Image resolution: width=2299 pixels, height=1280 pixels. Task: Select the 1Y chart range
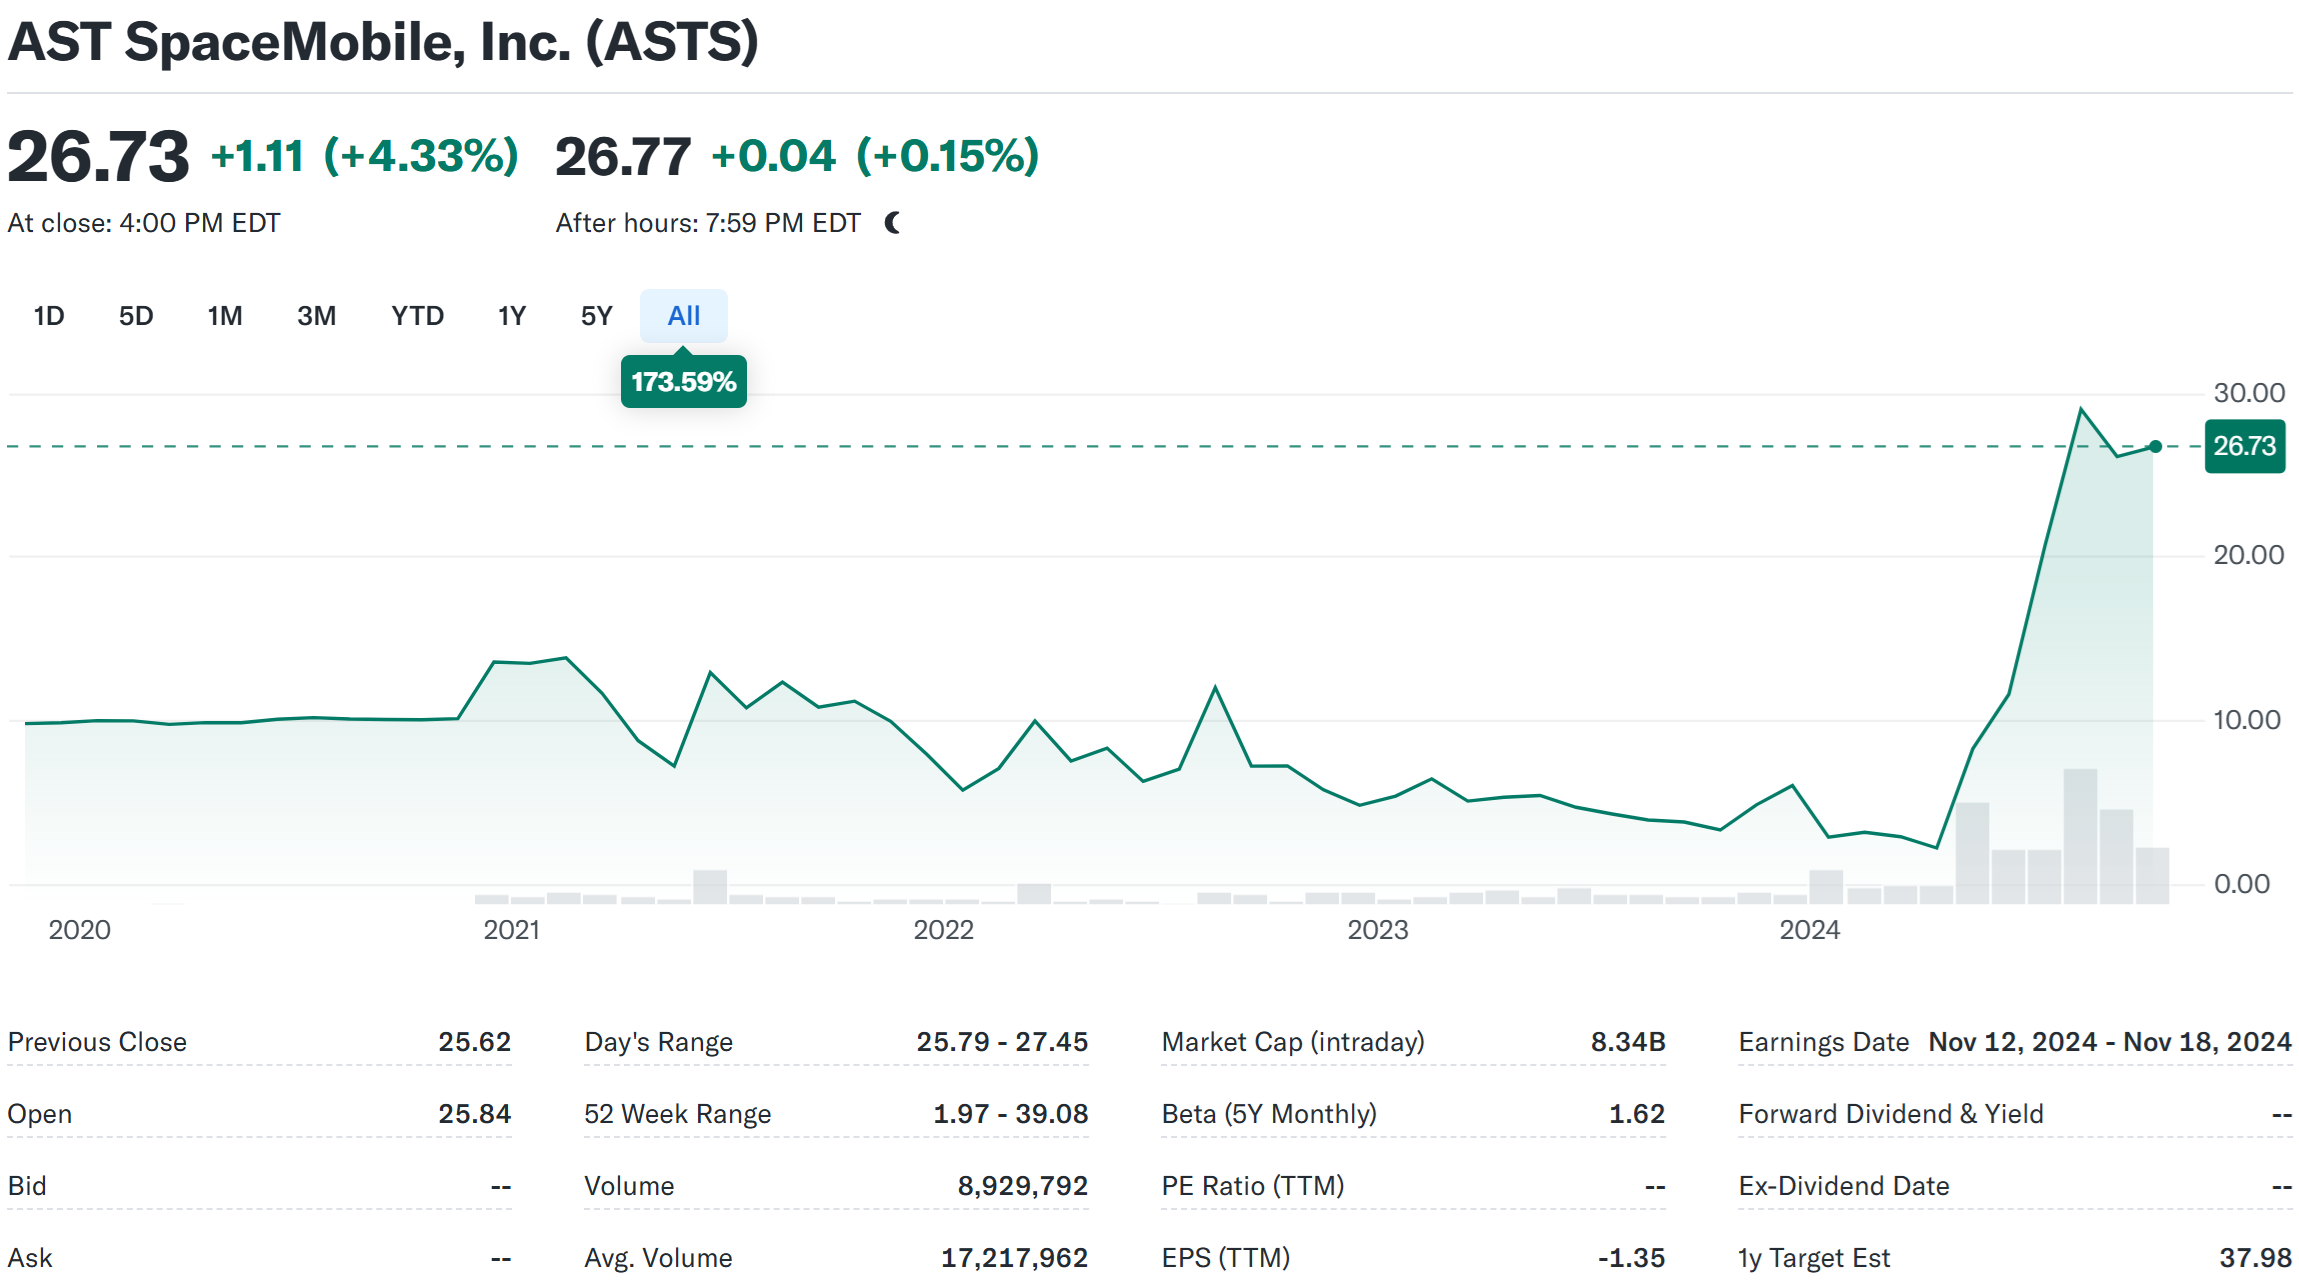coord(511,316)
